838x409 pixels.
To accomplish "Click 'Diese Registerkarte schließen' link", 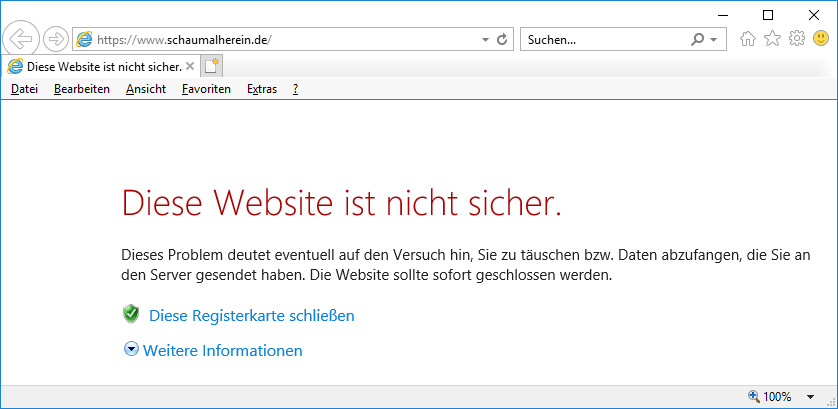I will (251, 315).
